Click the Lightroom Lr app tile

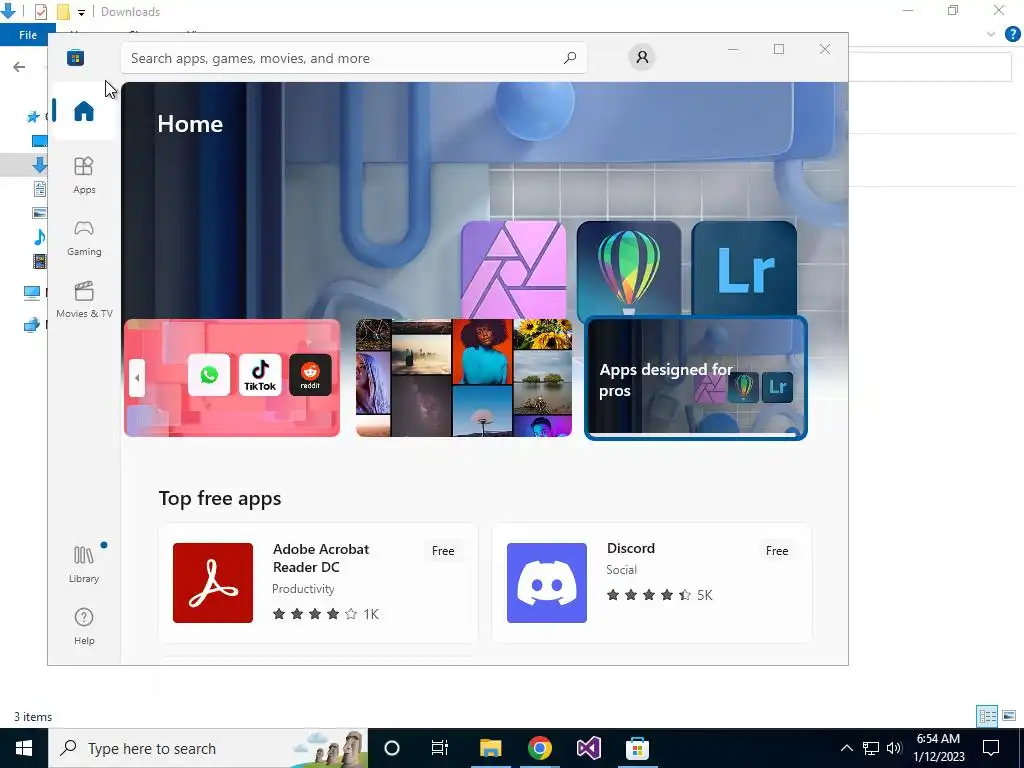point(744,269)
